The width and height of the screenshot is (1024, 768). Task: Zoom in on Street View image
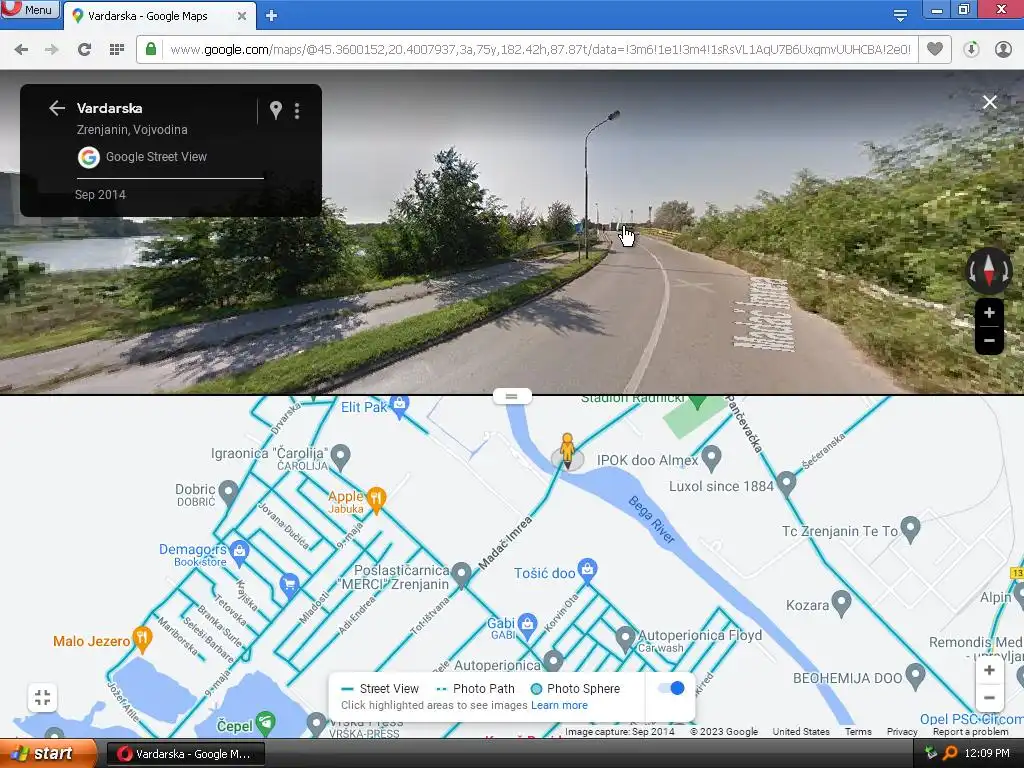coord(989,313)
